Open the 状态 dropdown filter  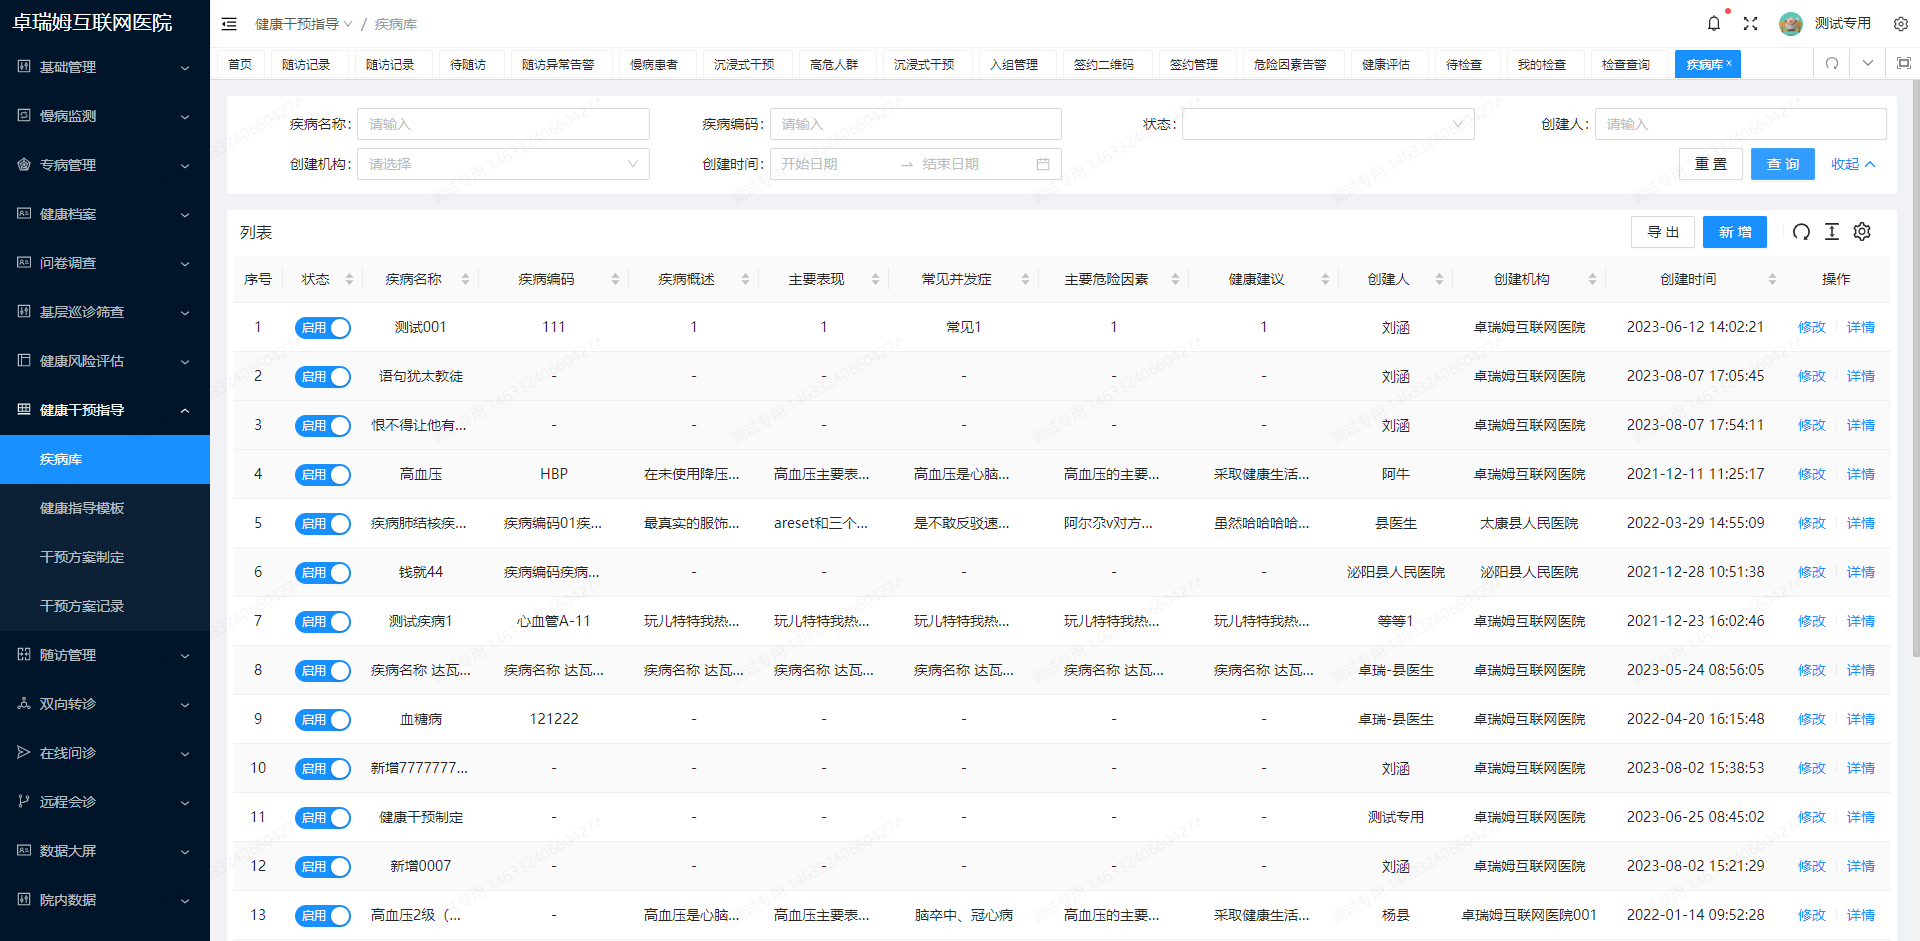coord(1328,123)
